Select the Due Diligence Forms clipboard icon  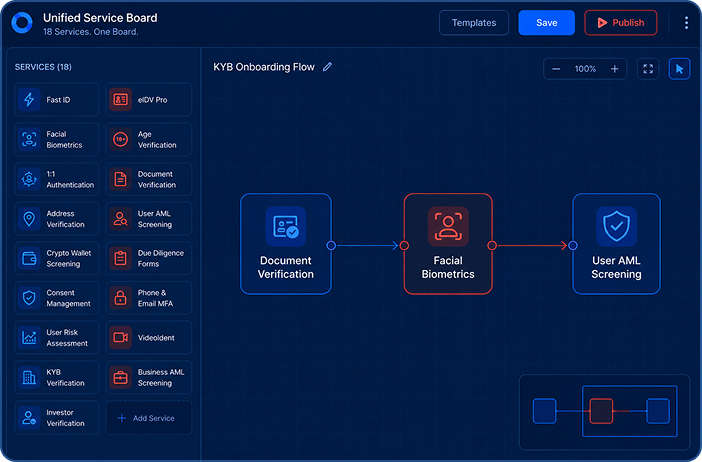120,258
